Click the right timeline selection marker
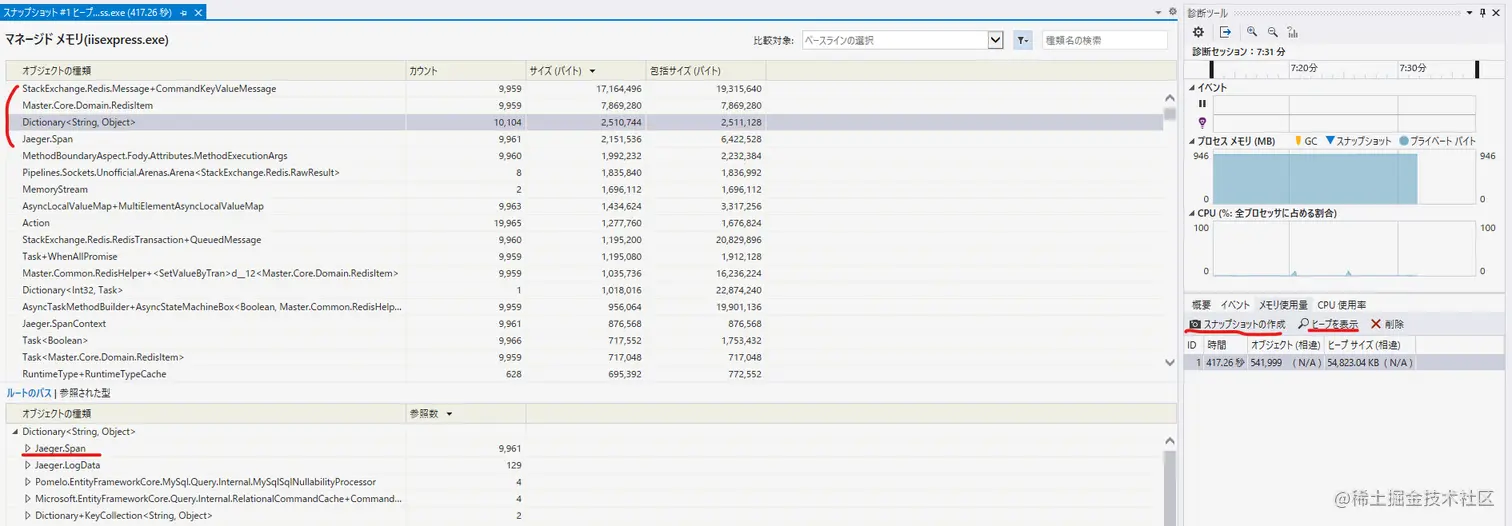Image resolution: width=1512 pixels, height=526 pixels. (1477, 69)
